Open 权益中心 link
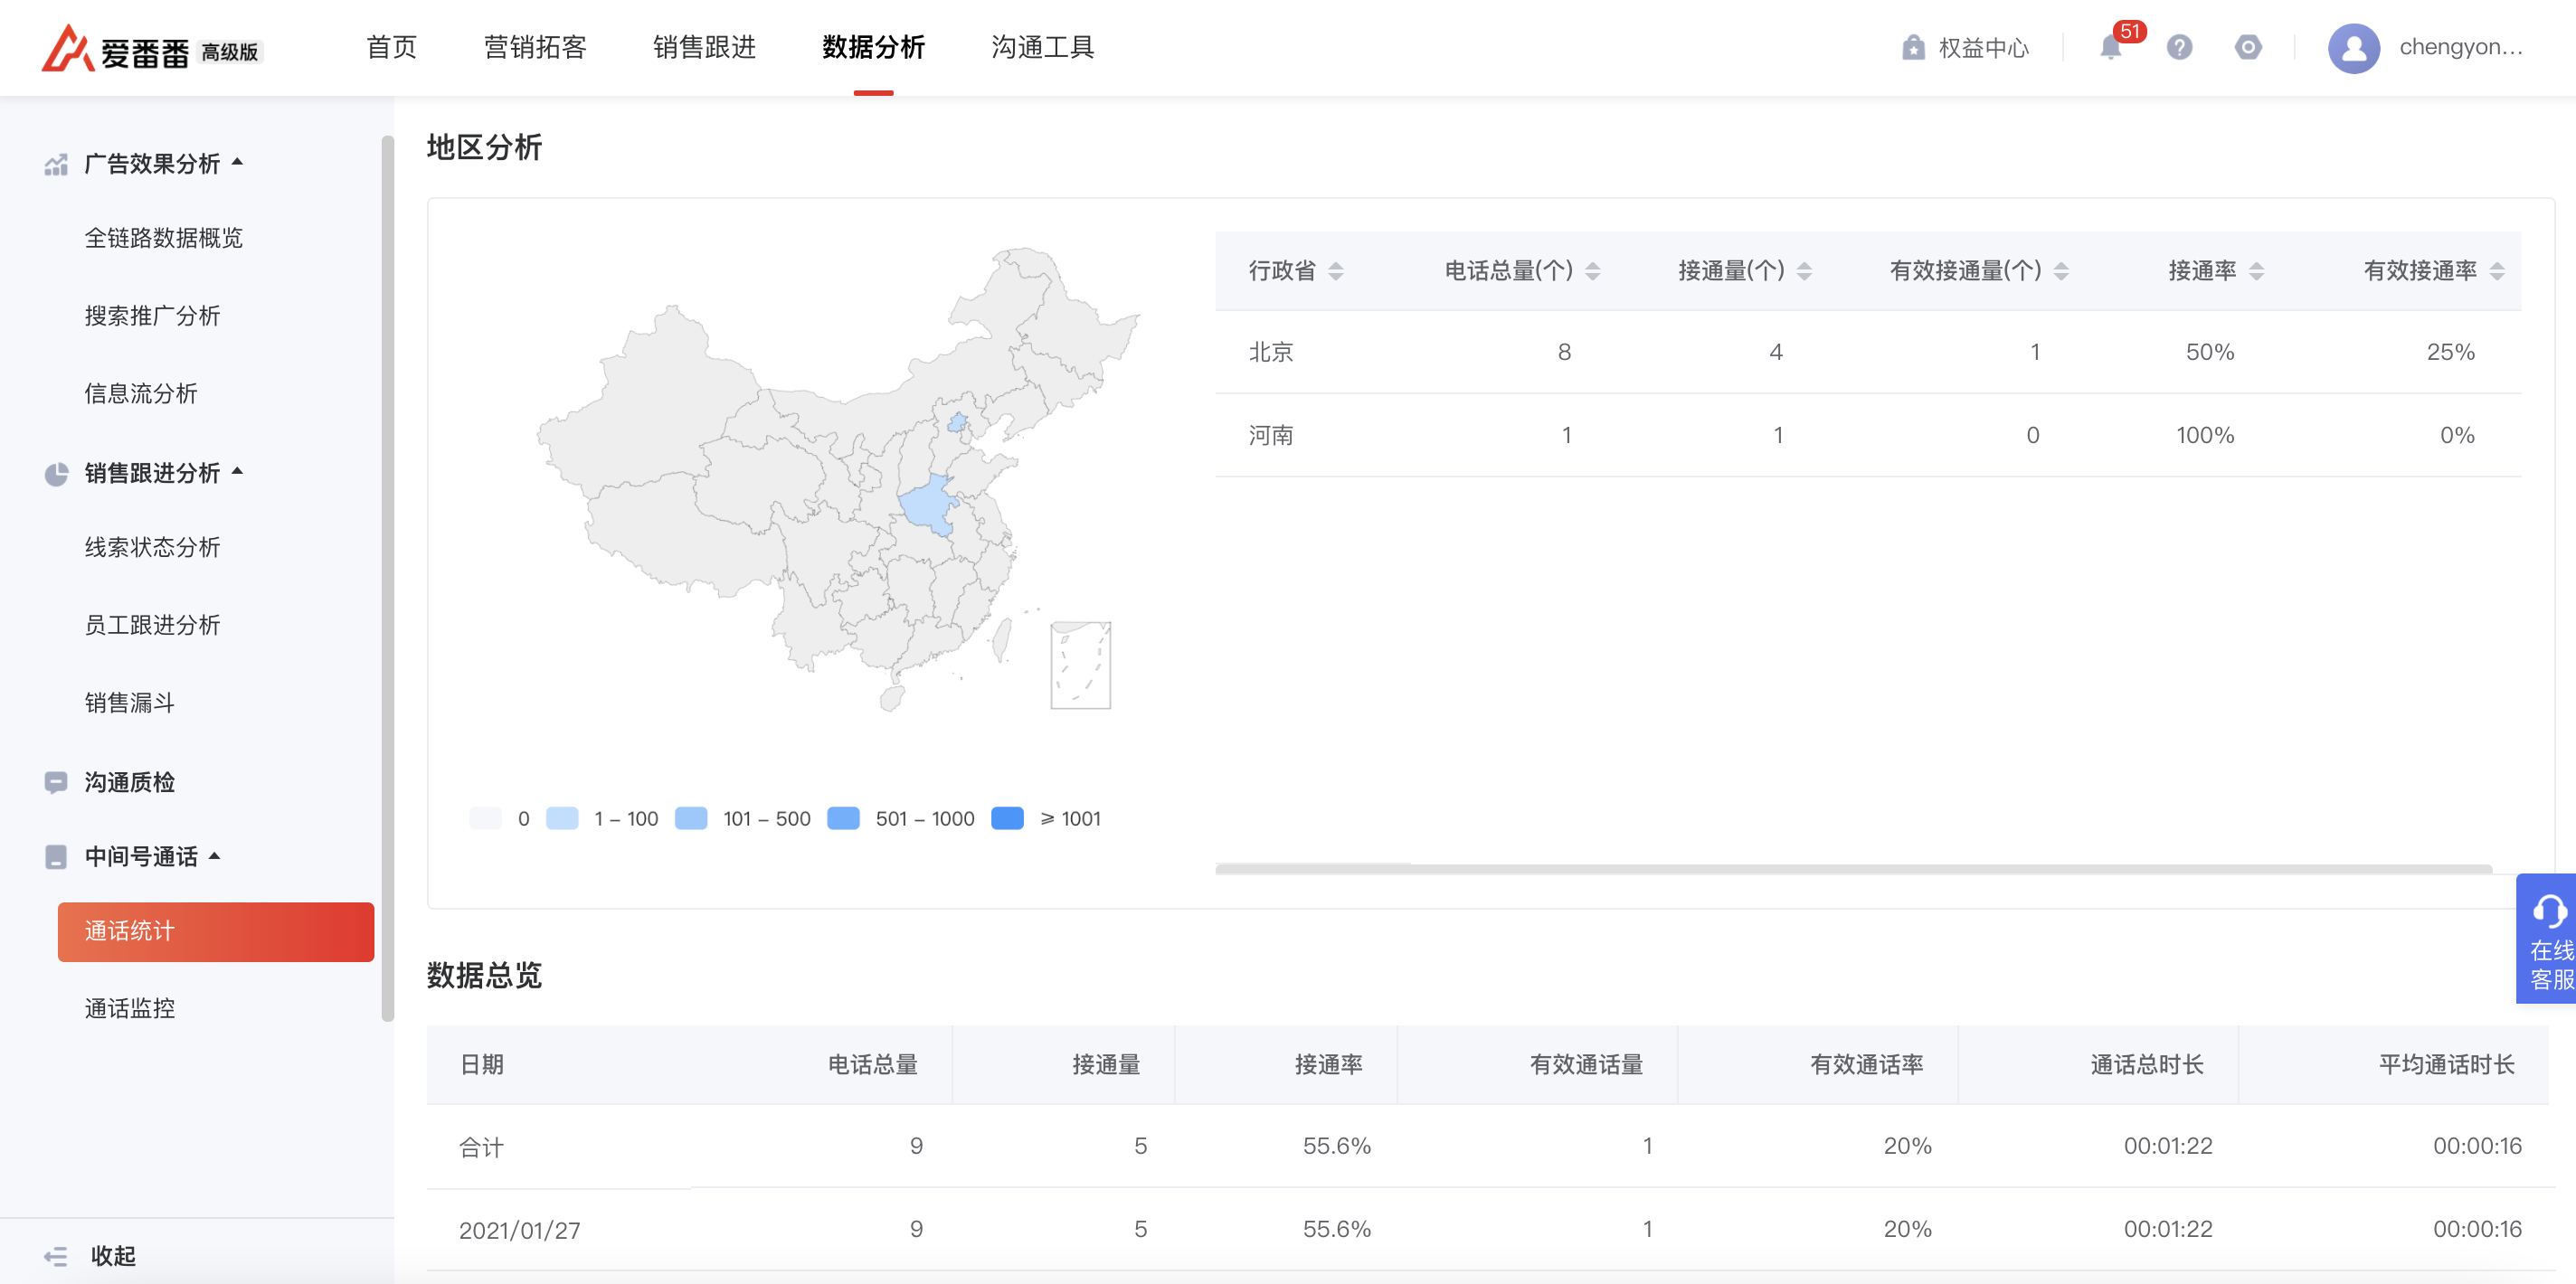The height and width of the screenshot is (1284, 2576). pyautogui.click(x=1983, y=48)
